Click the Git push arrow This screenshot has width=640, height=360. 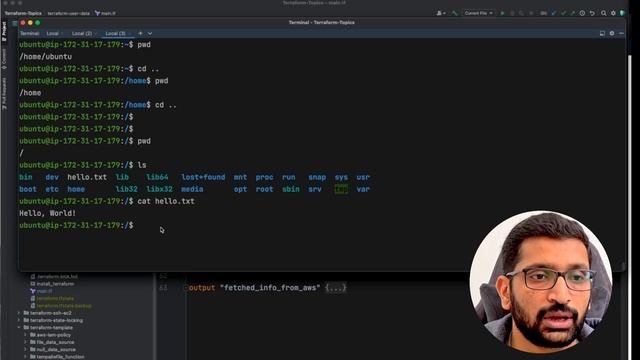(x=573, y=13)
